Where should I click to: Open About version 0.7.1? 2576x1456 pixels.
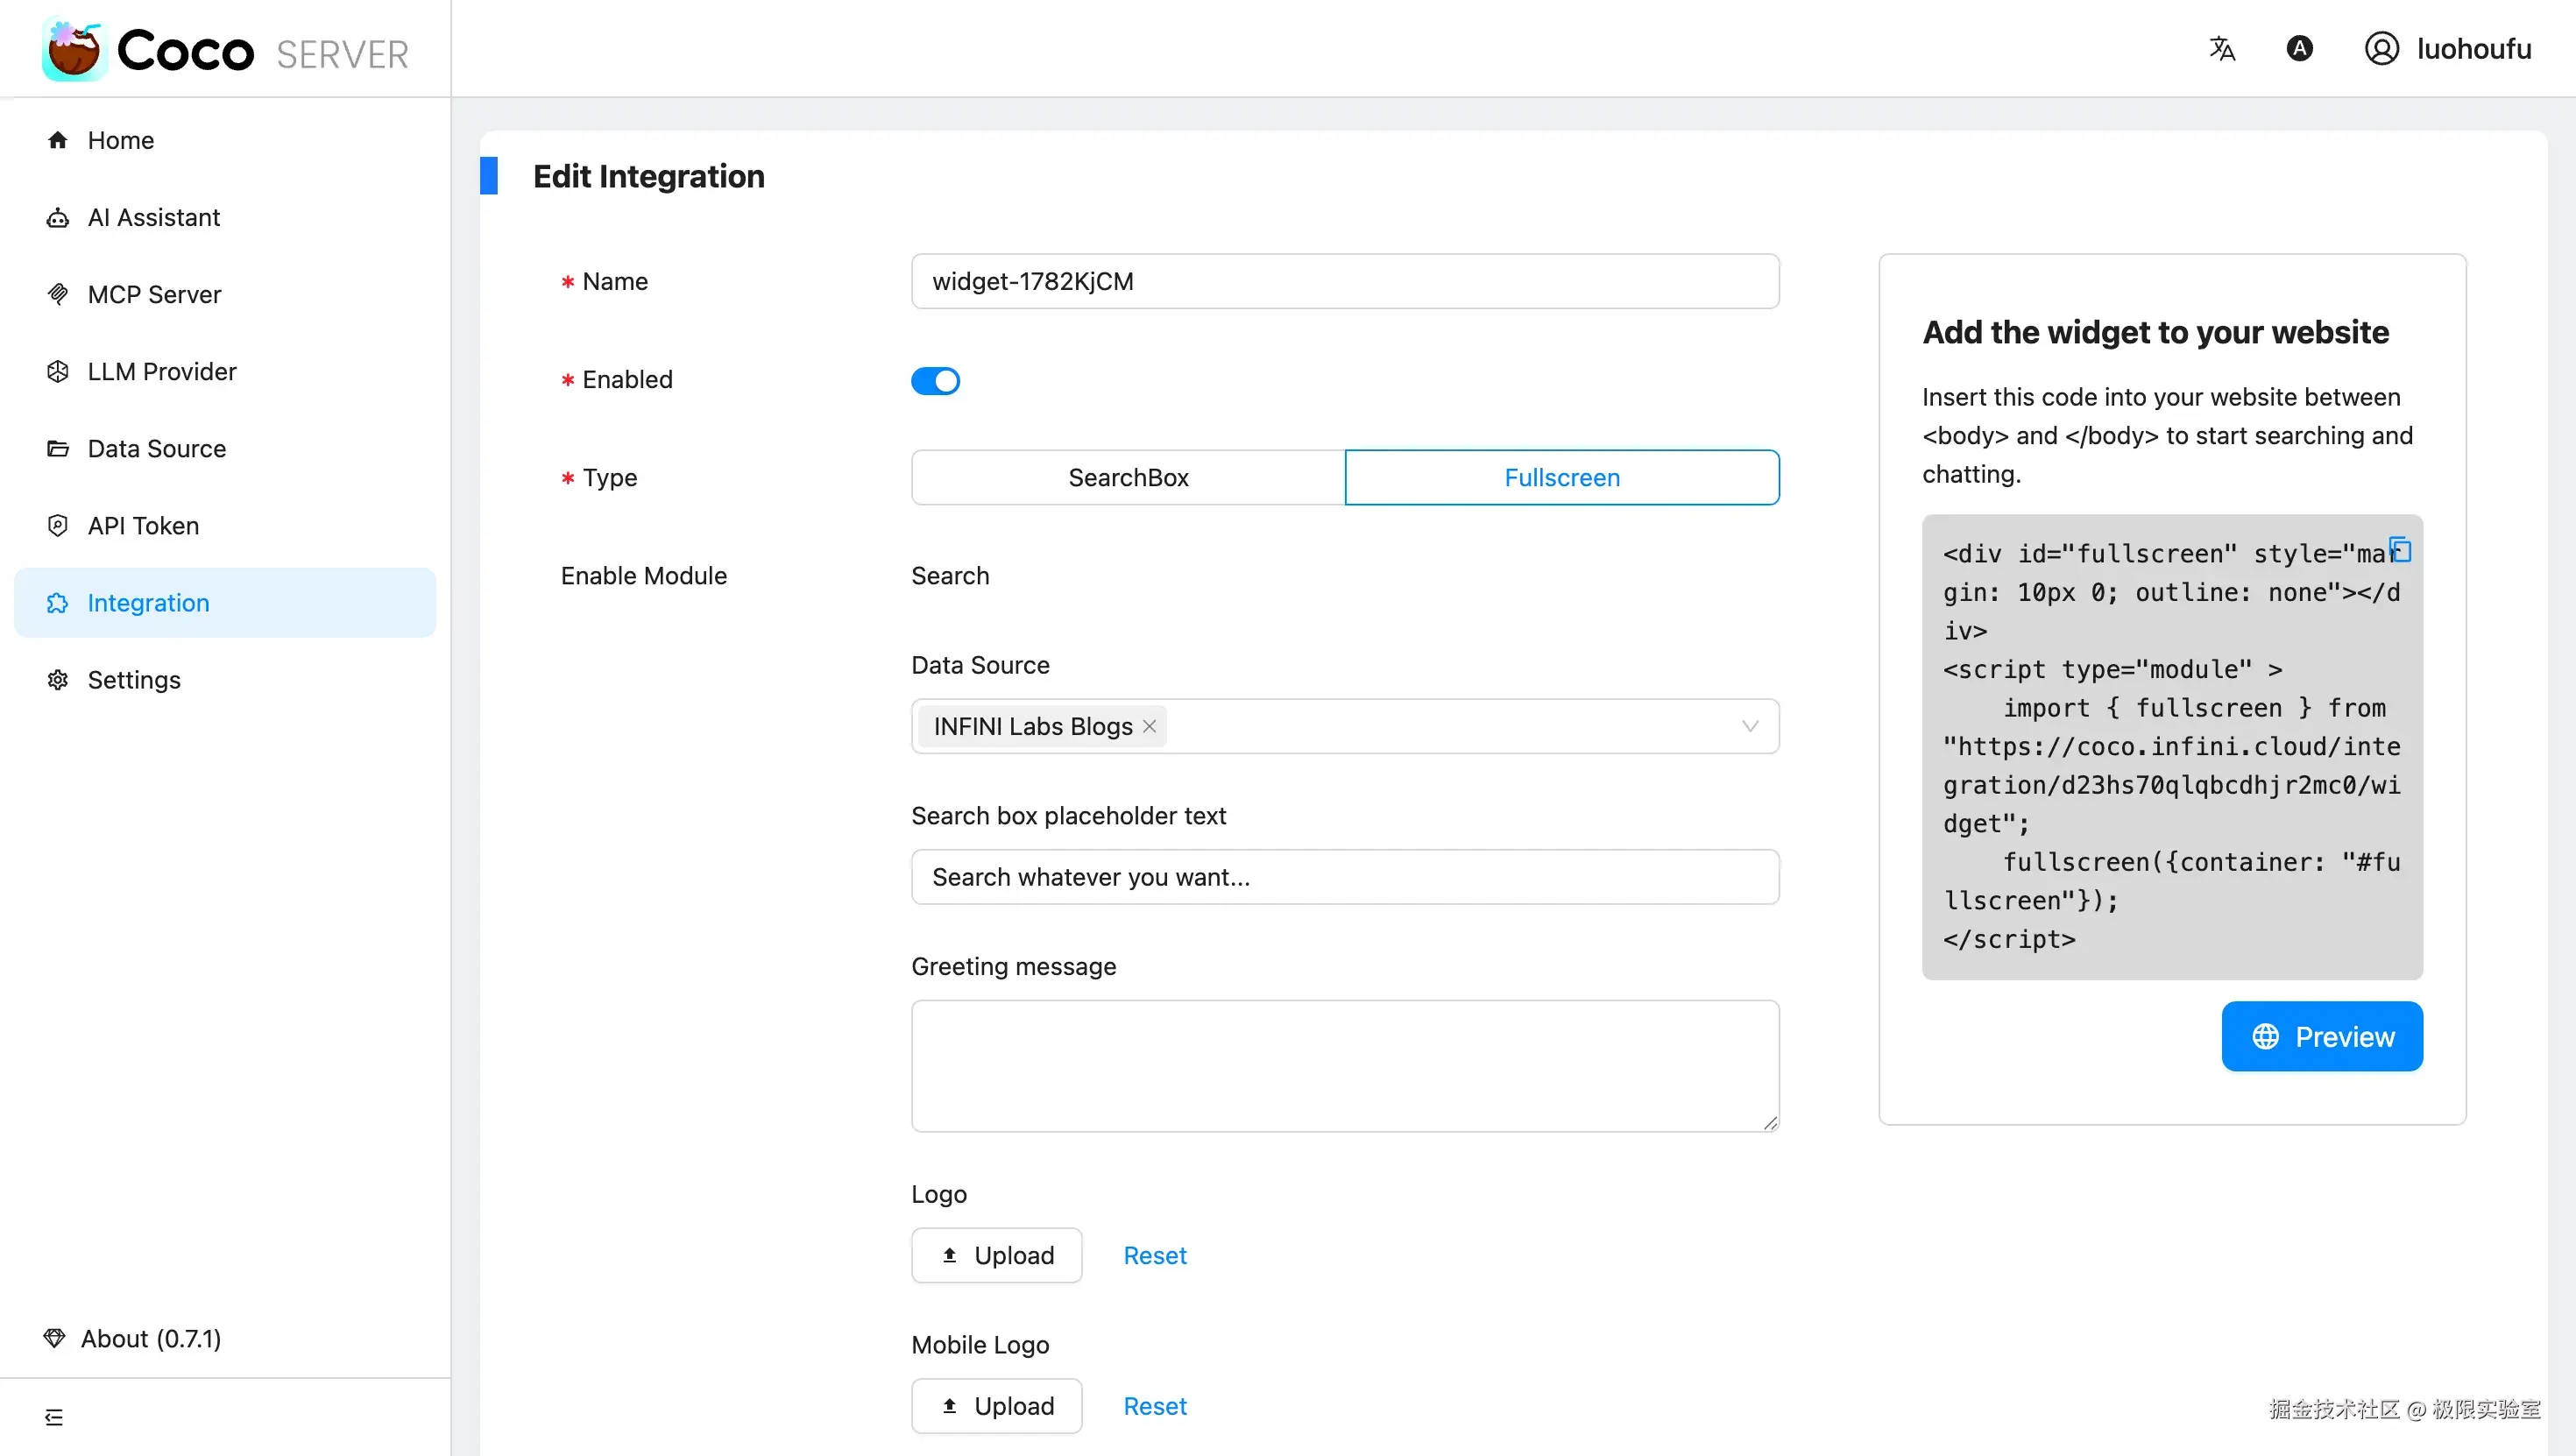[x=150, y=1338]
